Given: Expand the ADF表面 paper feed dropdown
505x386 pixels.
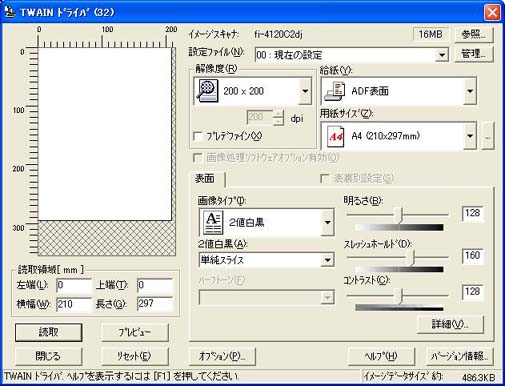Looking at the screenshot, I should tap(470, 91).
